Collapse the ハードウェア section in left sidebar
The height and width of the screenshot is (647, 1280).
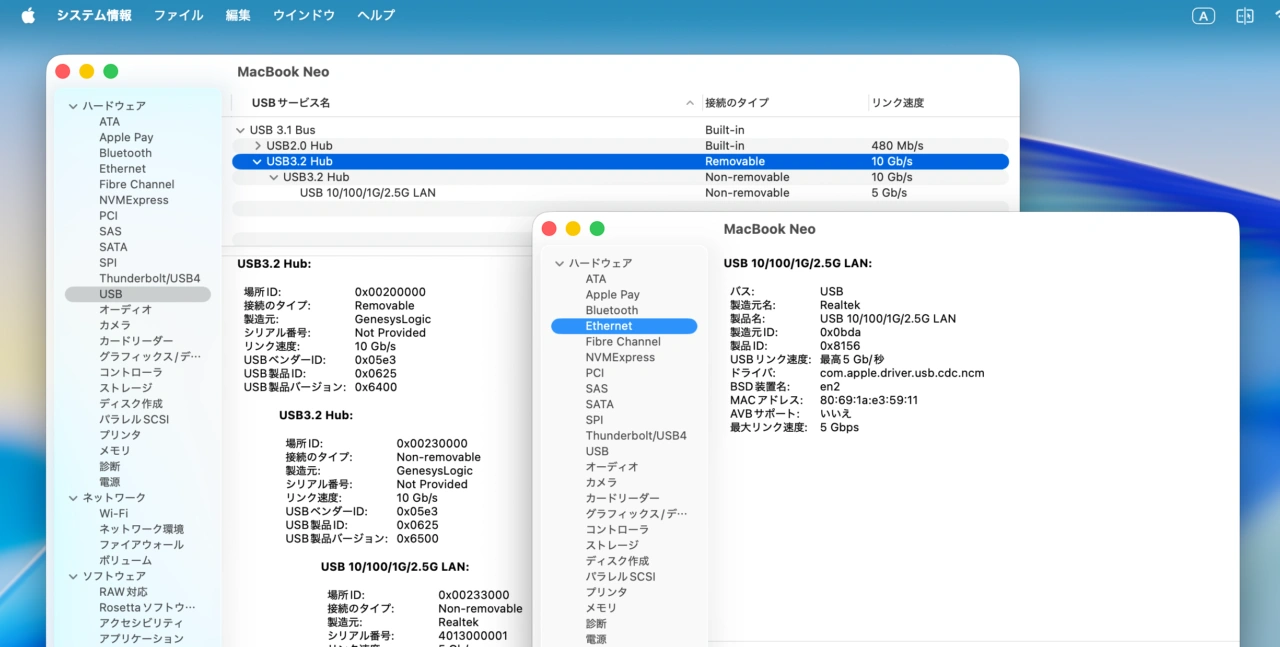pos(73,106)
